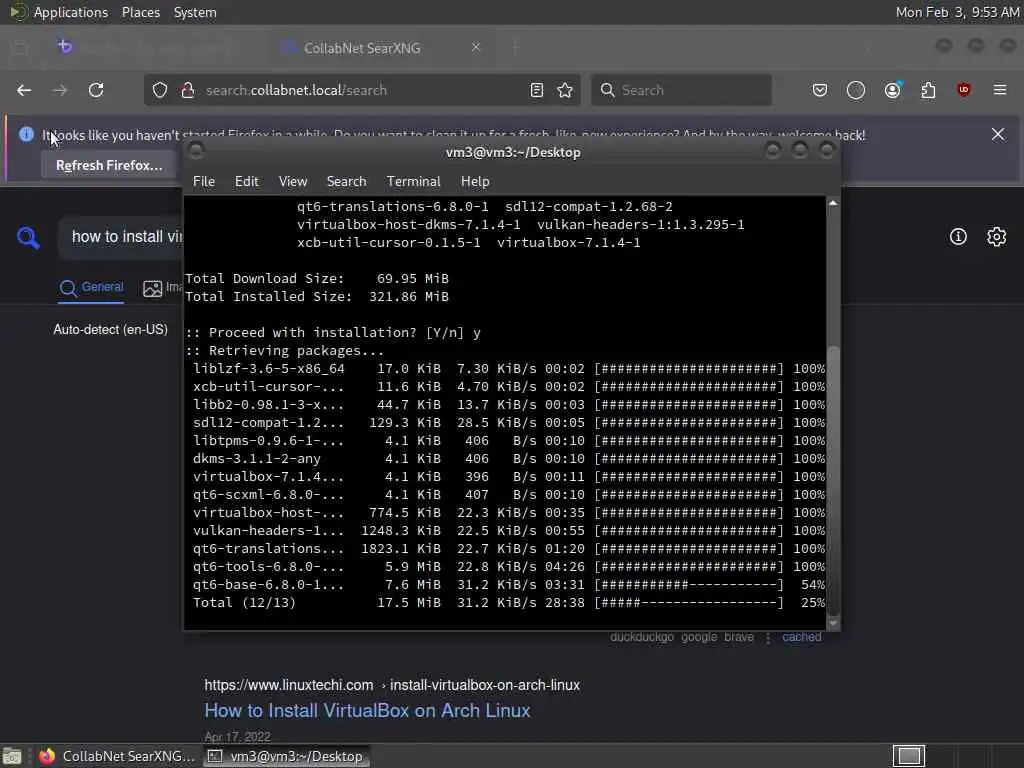Image resolution: width=1024 pixels, height=768 pixels.
Task: Dismiss the Firefox refresh notification bar
Action: 998,135
